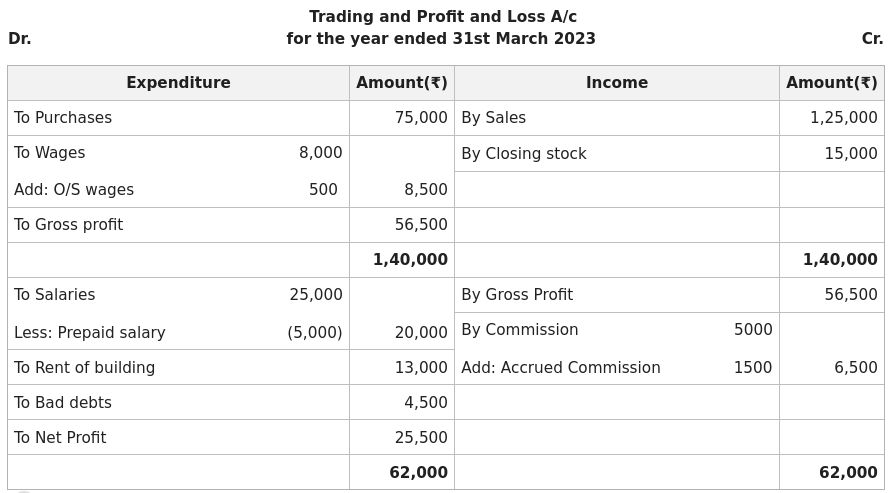Select the 'Add: O/S wages' line
The height and width of the screenshot is (493, 893).
tap(74, 190)
